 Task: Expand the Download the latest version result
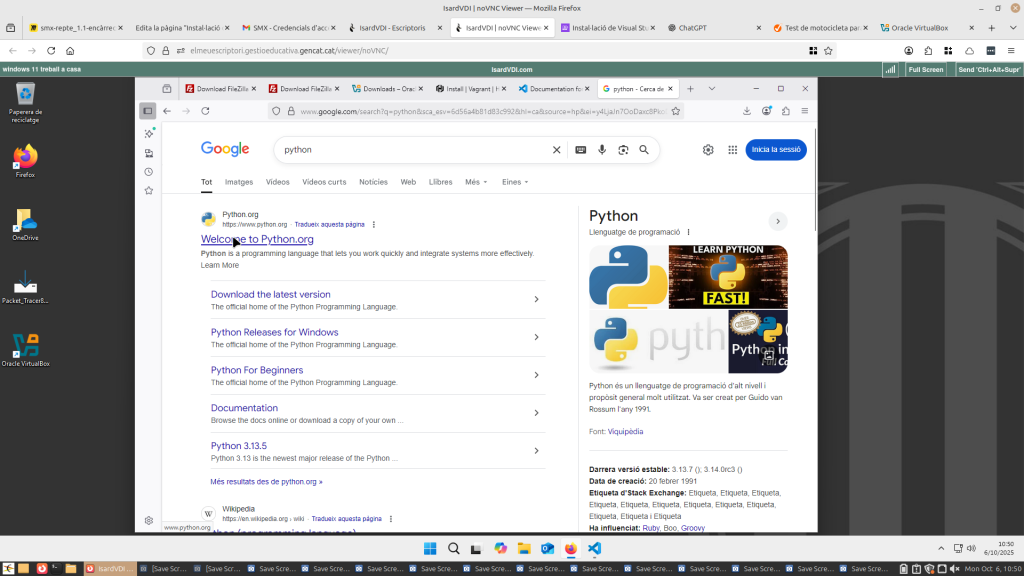coord(536,299)
